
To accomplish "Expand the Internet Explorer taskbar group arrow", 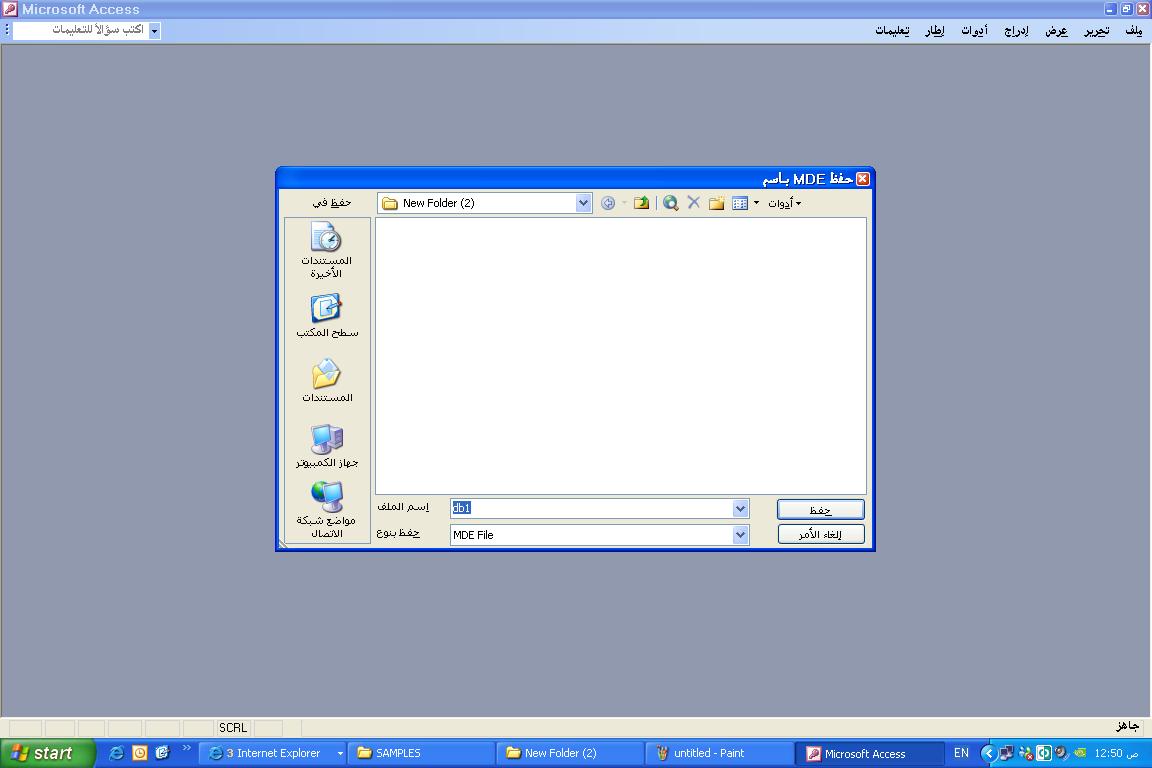I will [x=340, y=753].
